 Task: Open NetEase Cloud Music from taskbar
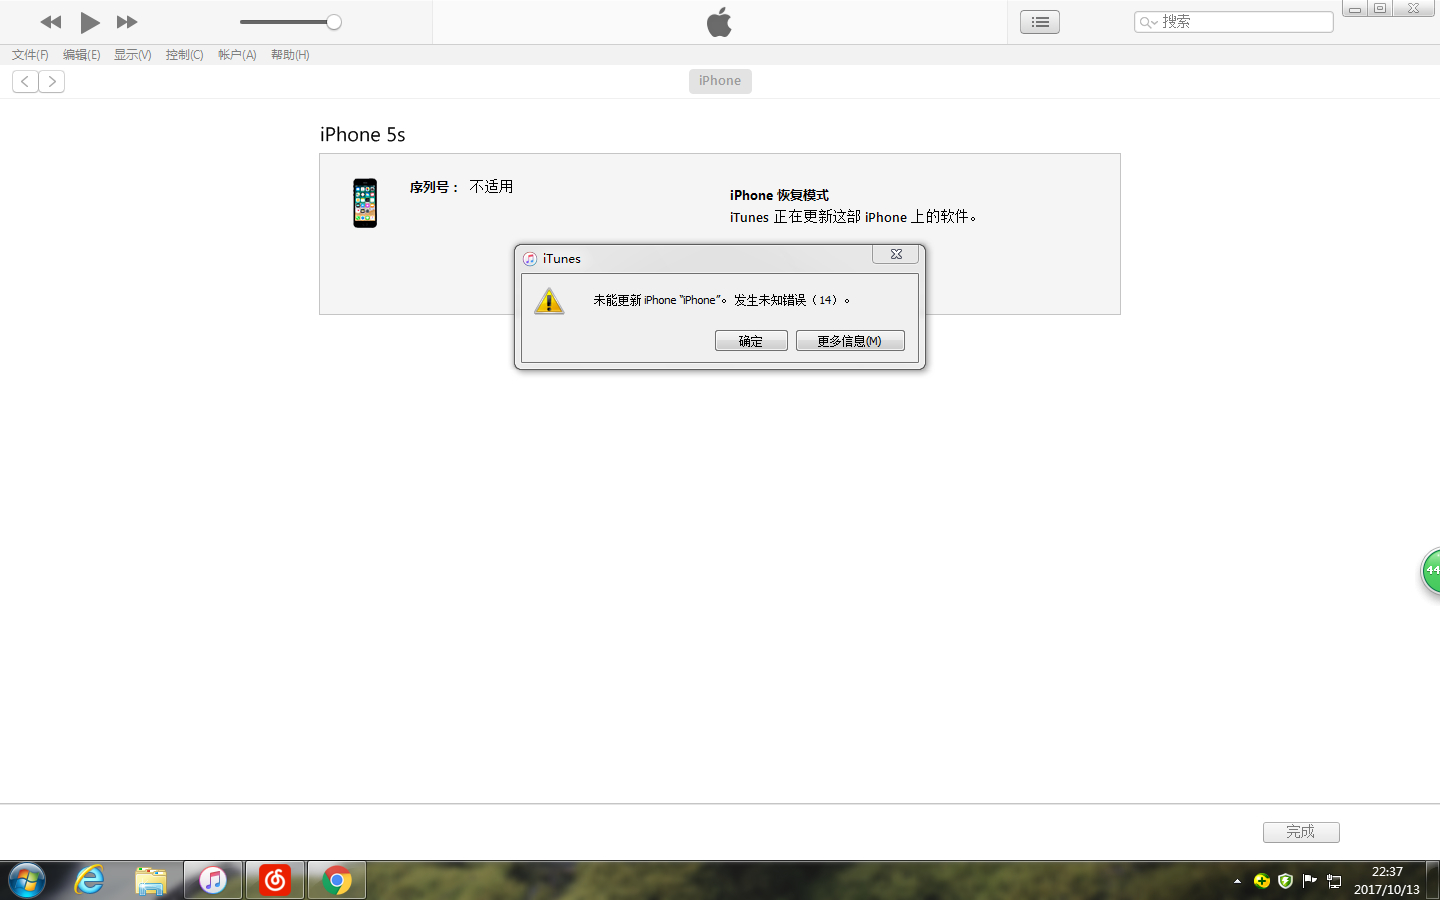tap(275, 881)
